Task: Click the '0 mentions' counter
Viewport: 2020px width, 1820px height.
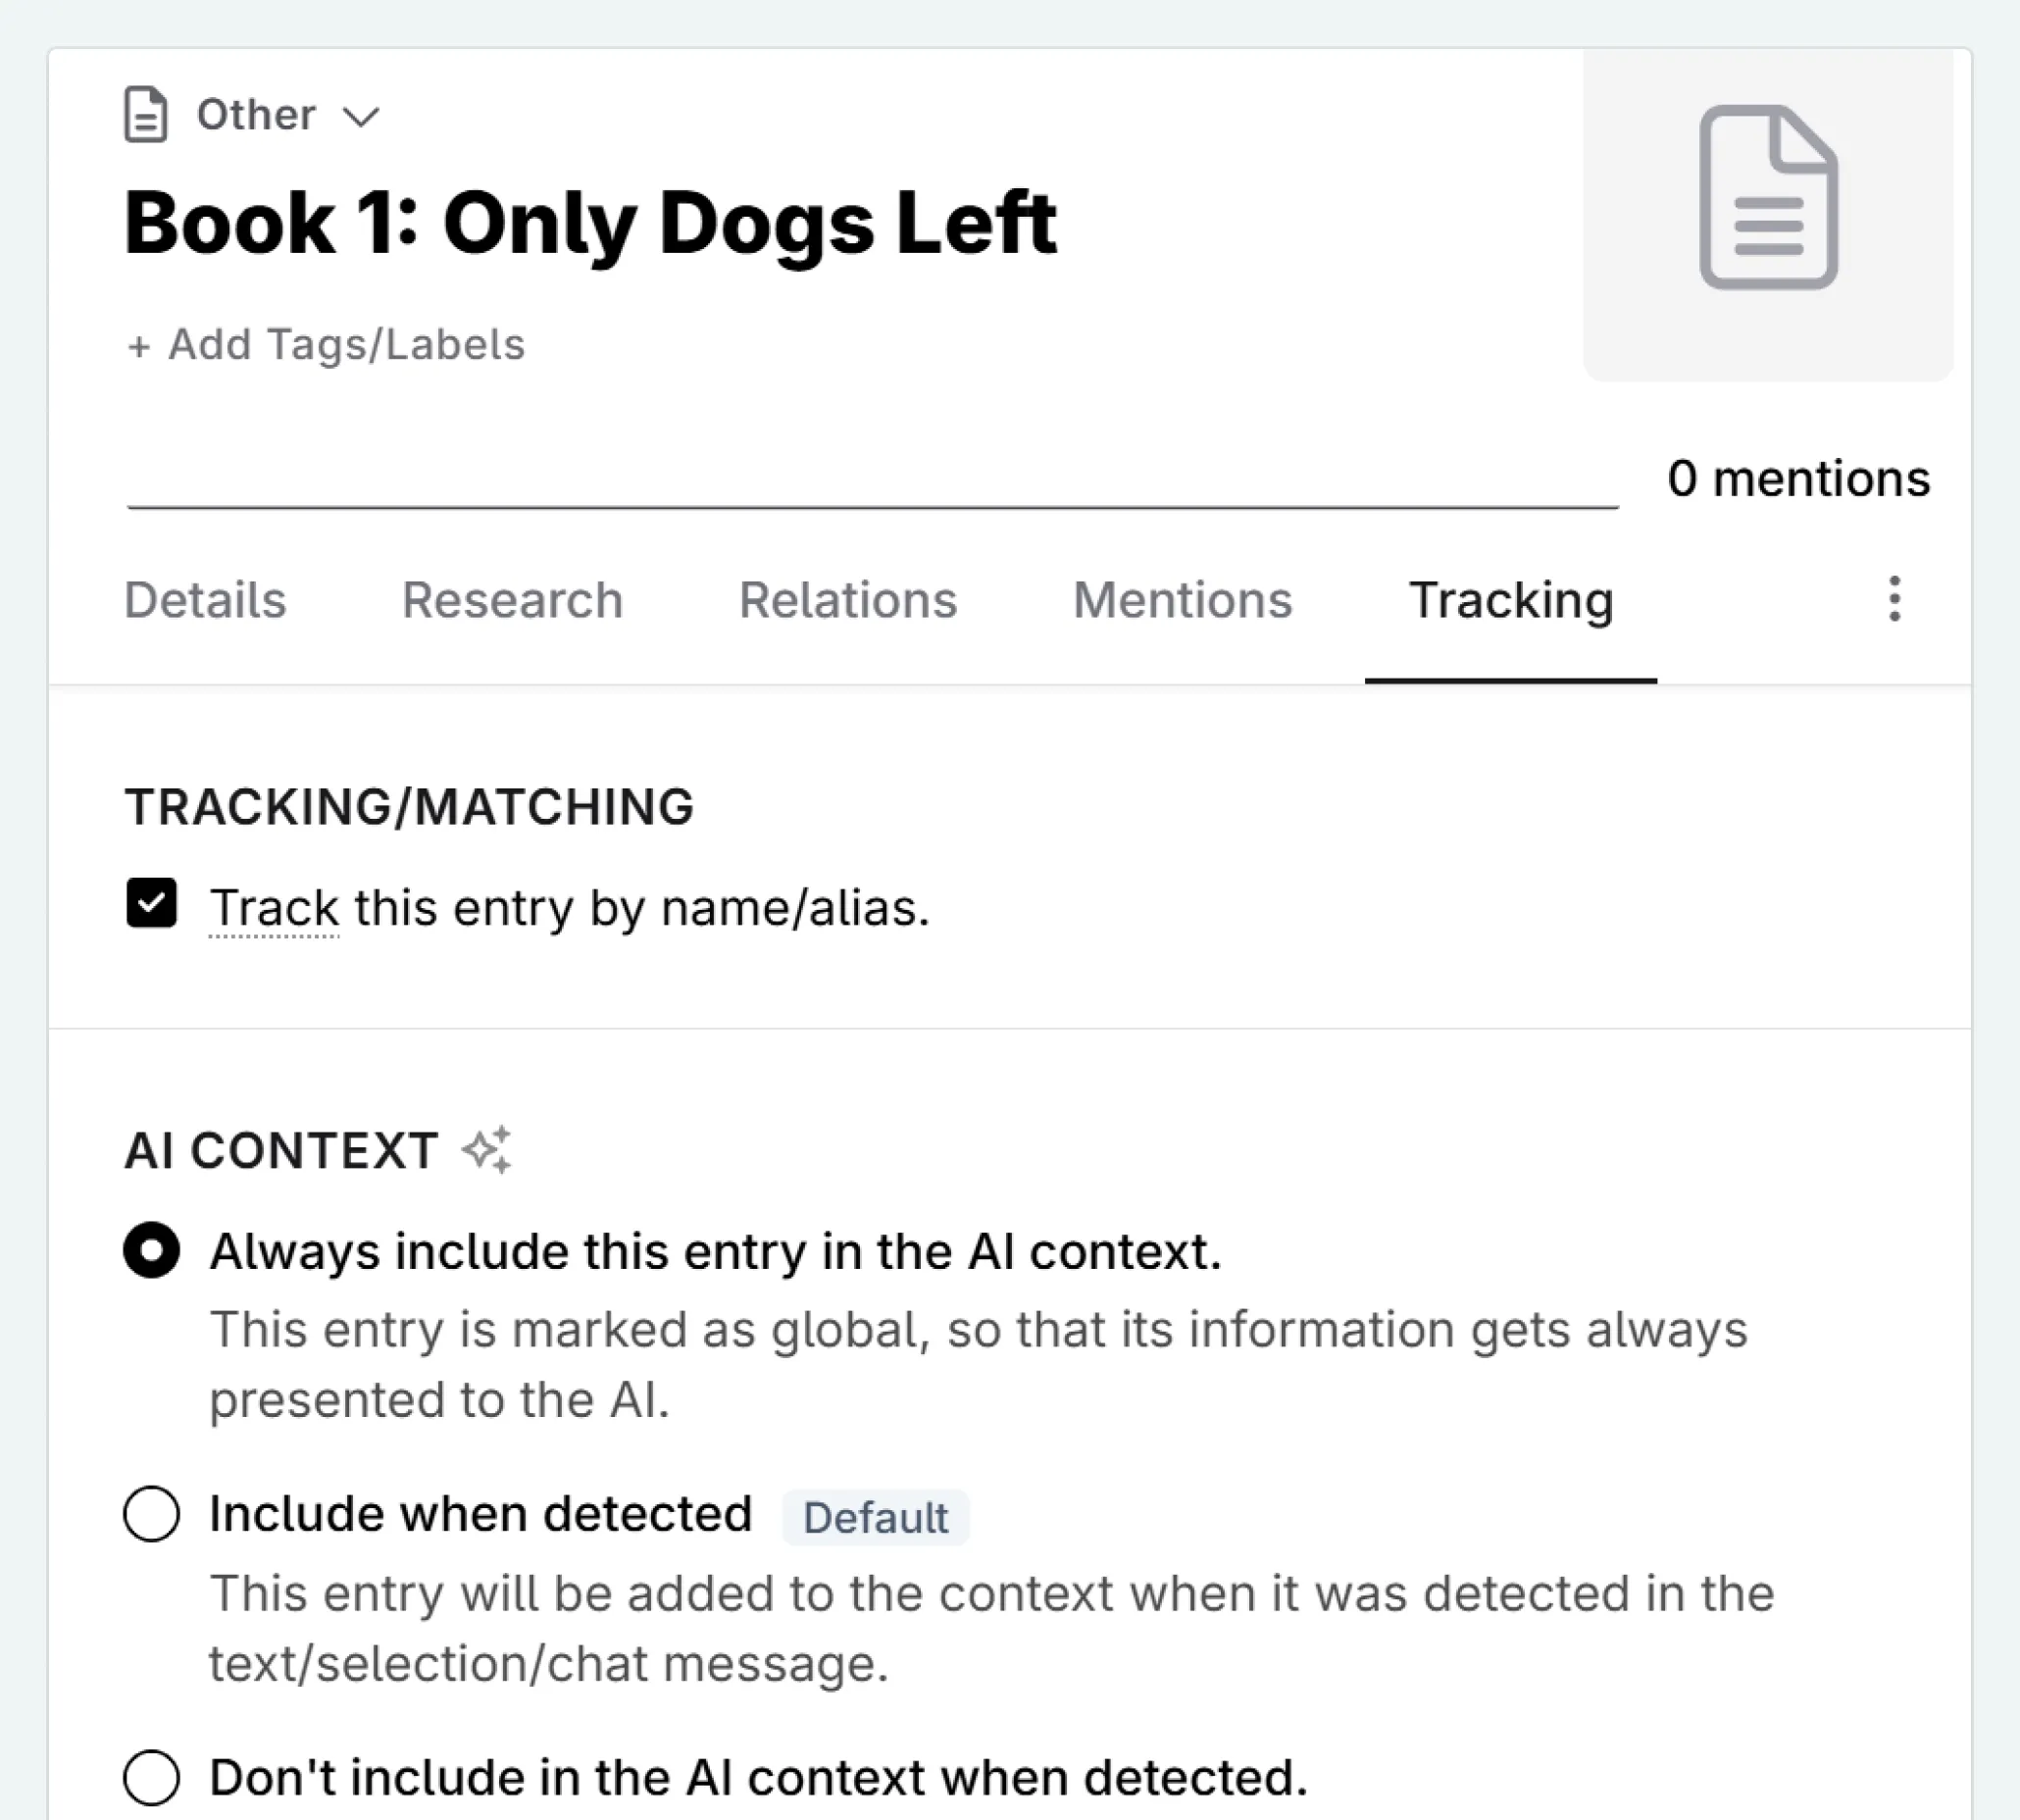Action: (x=1797, y=478)
